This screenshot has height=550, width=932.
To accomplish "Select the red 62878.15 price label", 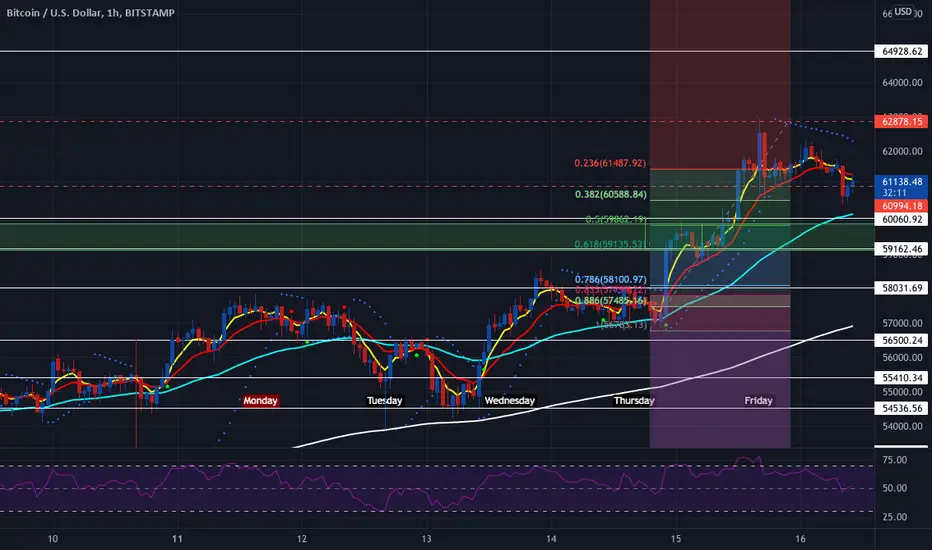I will click(x=902, y=121).
